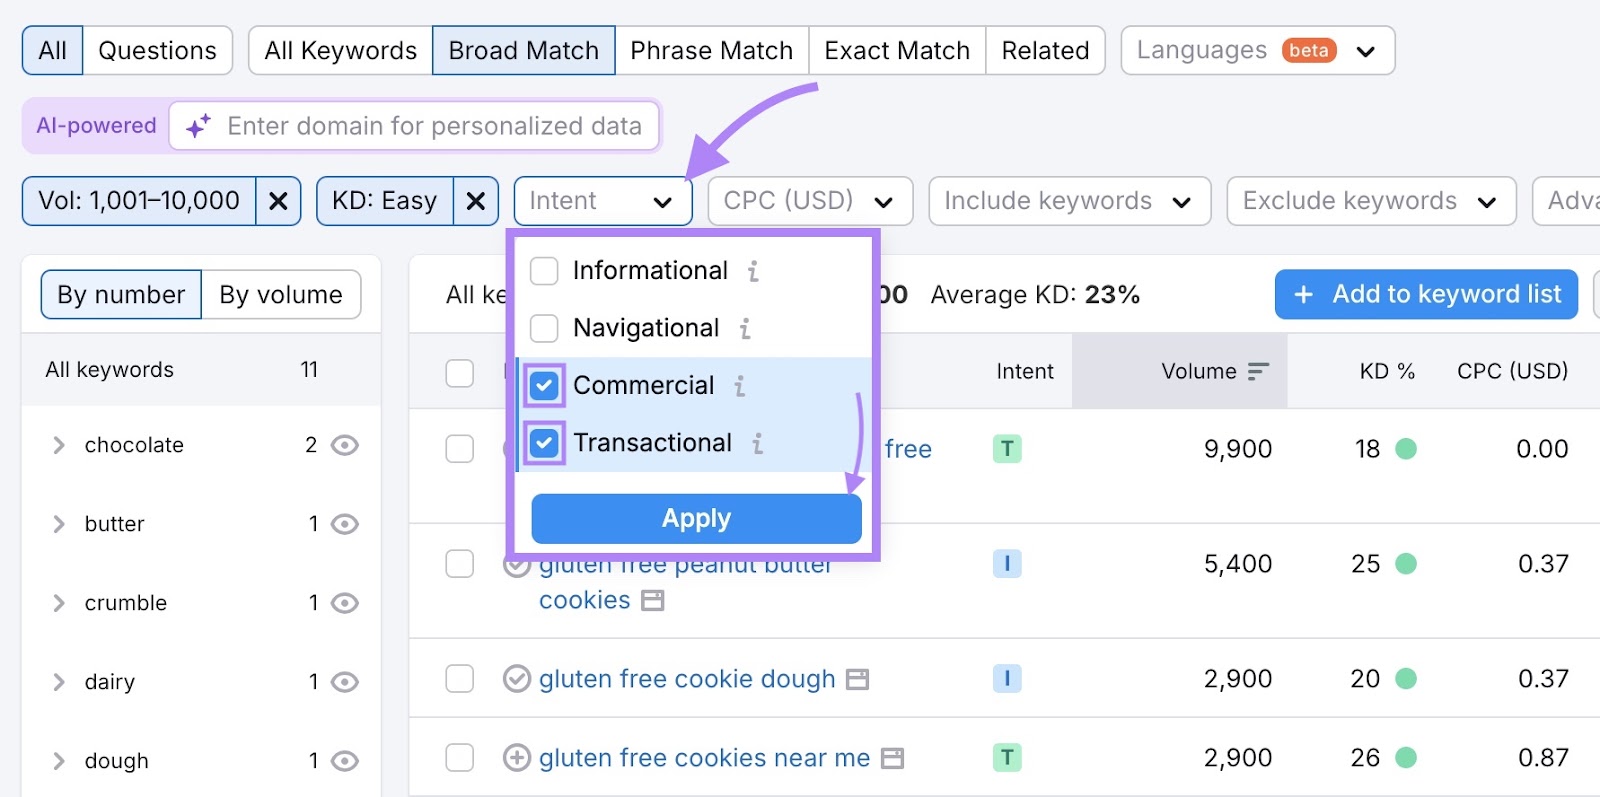Click the AI sparkle icon in the domain field
This screenshot has height=797, width=1600.
click(196, 126)
